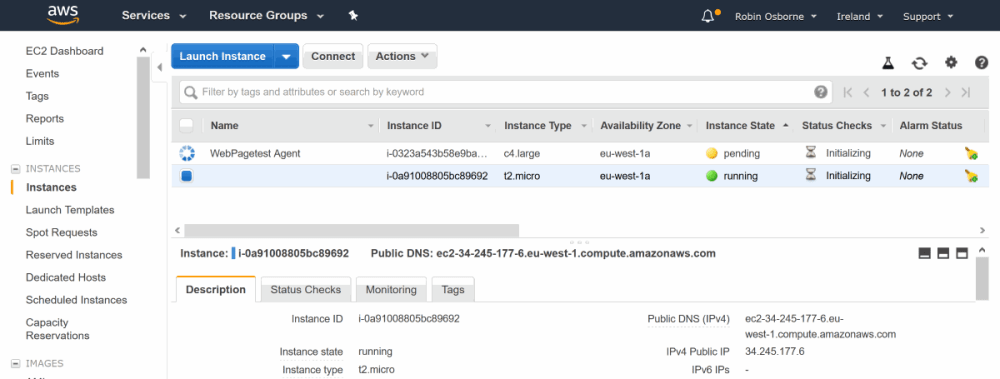Open the Services dropdown menu
The image size is (1000, 379).
point(154,15)
